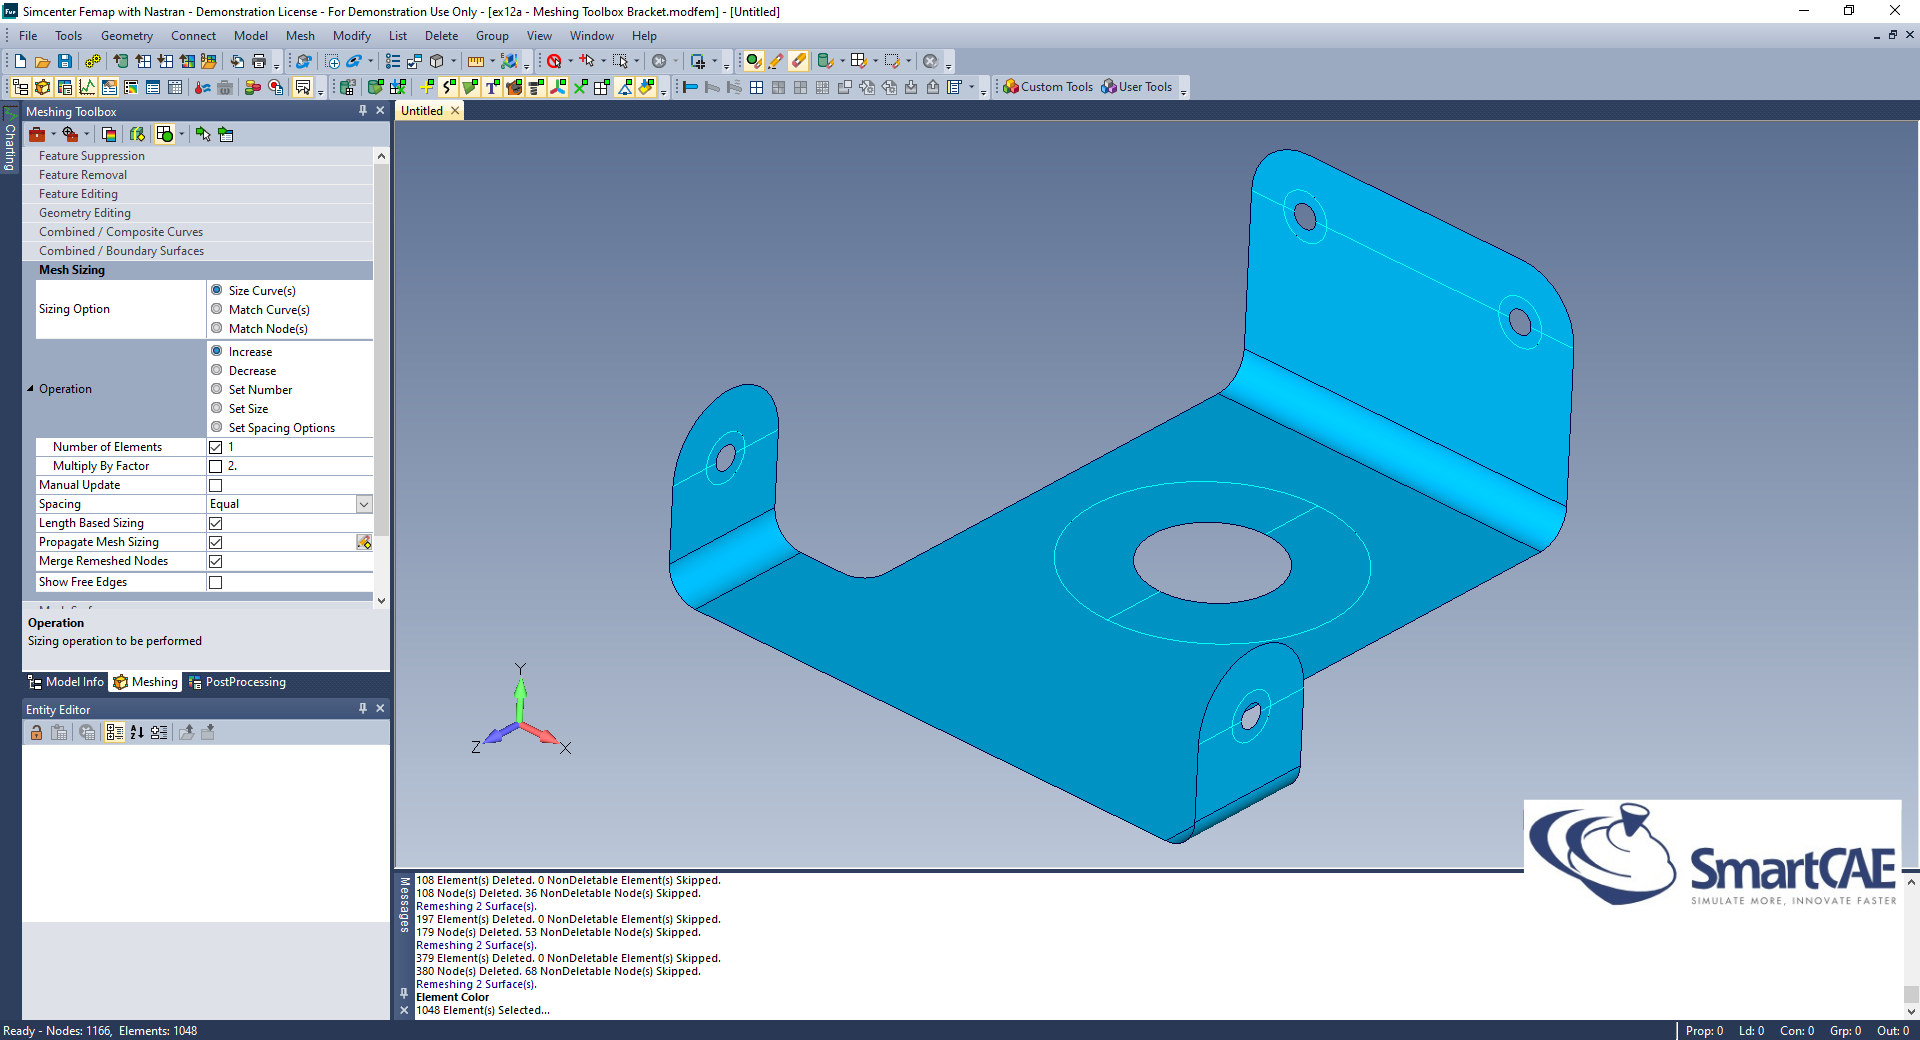
Task: Close the Untitled view tab
Action: pyautogui.click(x=455, y=111)
